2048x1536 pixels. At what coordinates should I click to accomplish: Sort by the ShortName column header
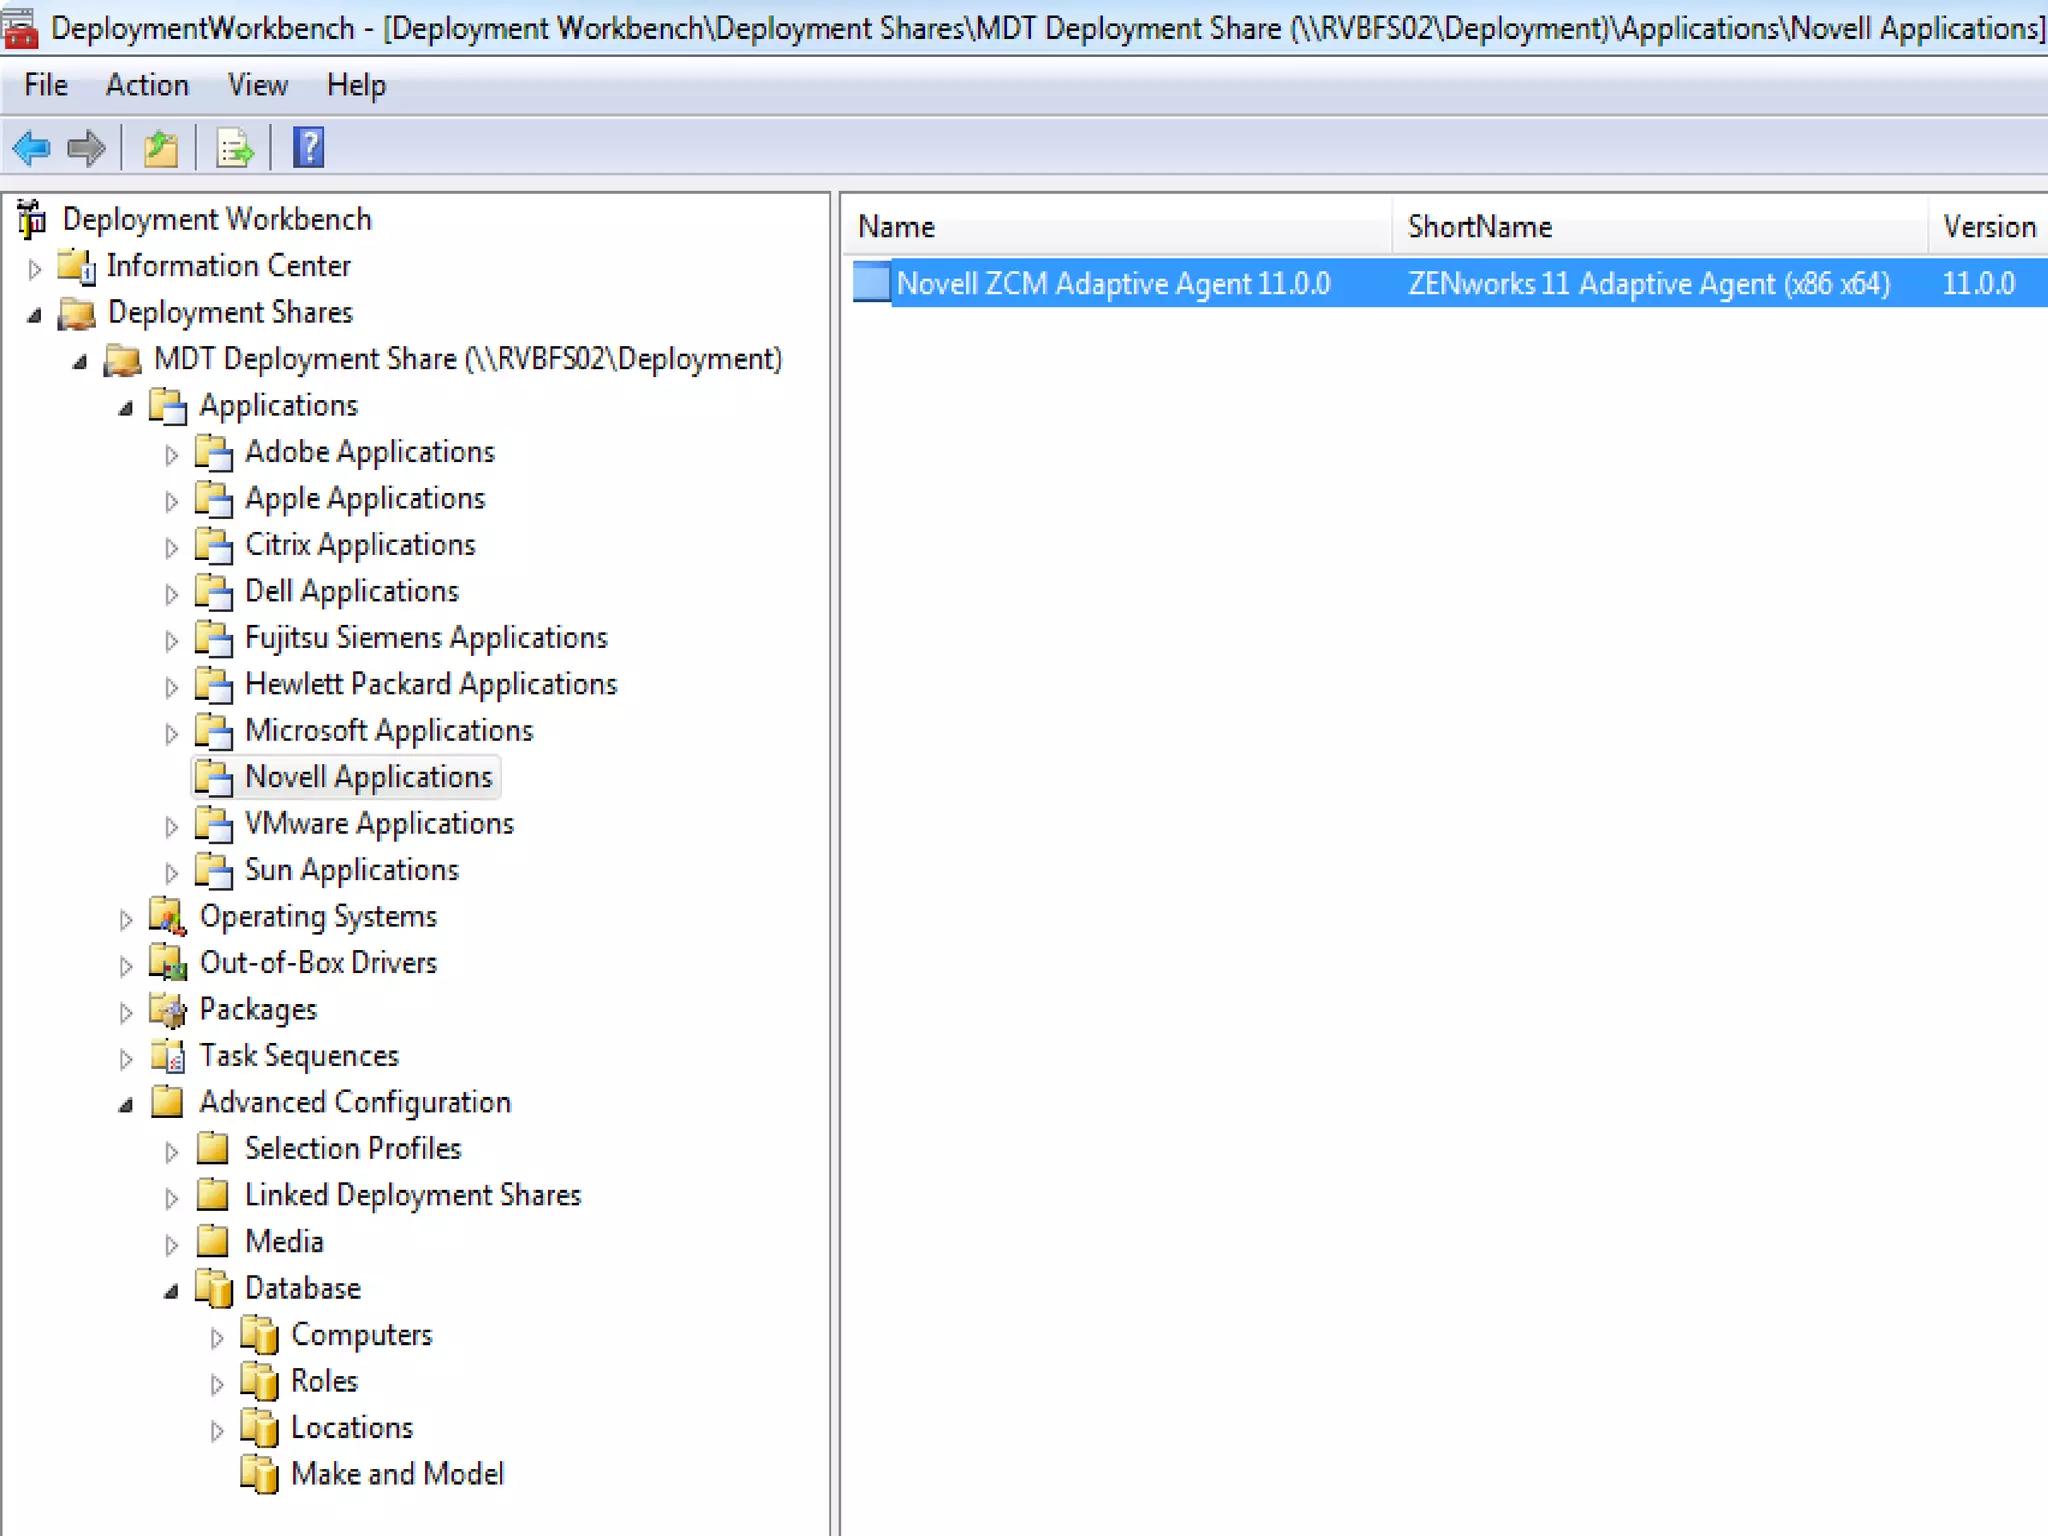[x=1660, y=227]
